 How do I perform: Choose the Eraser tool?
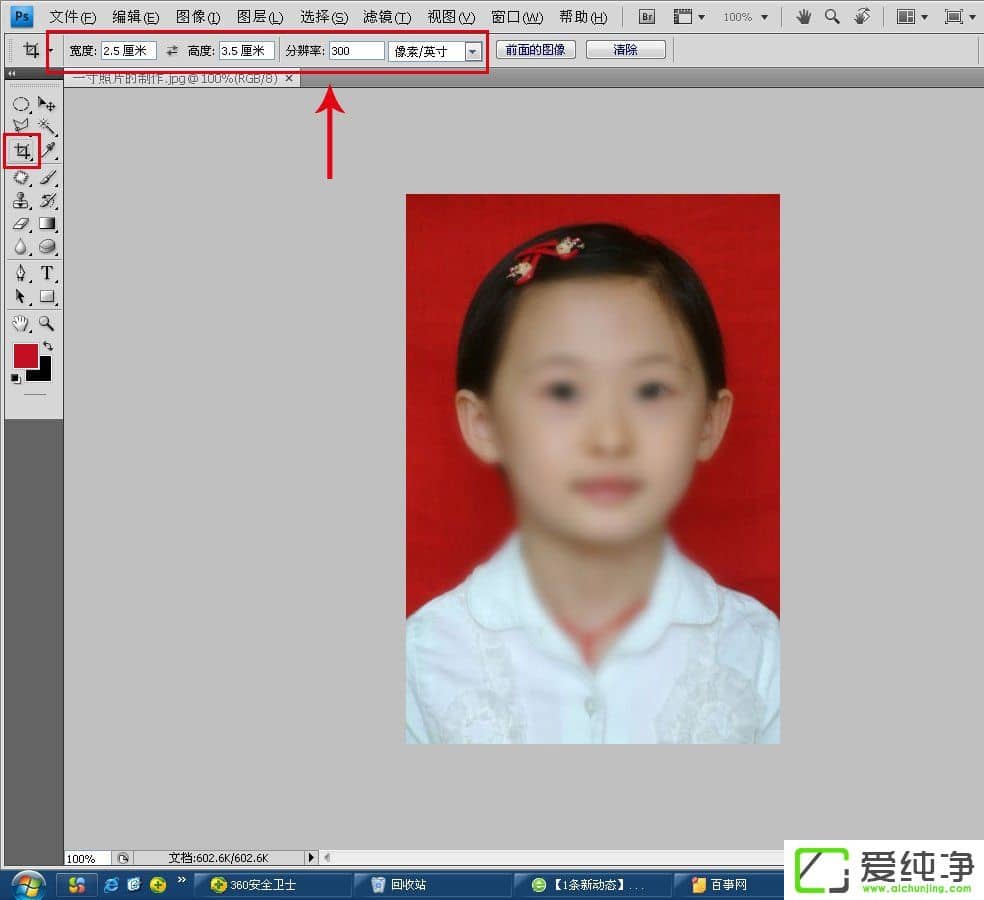point(21,224)
